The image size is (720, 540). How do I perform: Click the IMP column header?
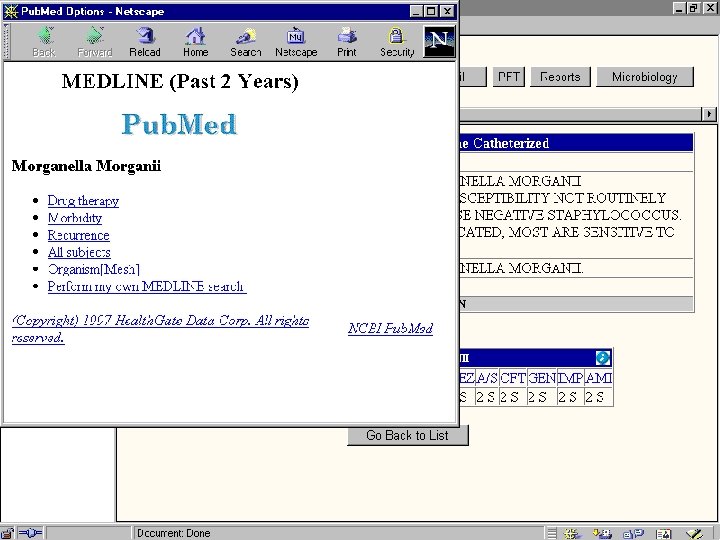570,378
